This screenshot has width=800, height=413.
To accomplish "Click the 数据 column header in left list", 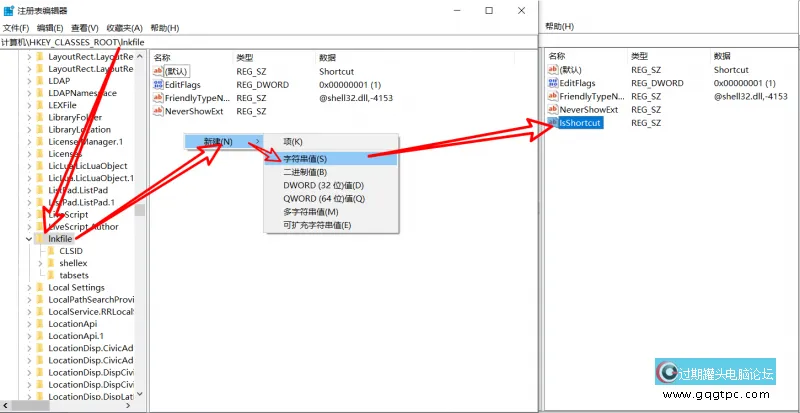I will click(x=327, y=57).
